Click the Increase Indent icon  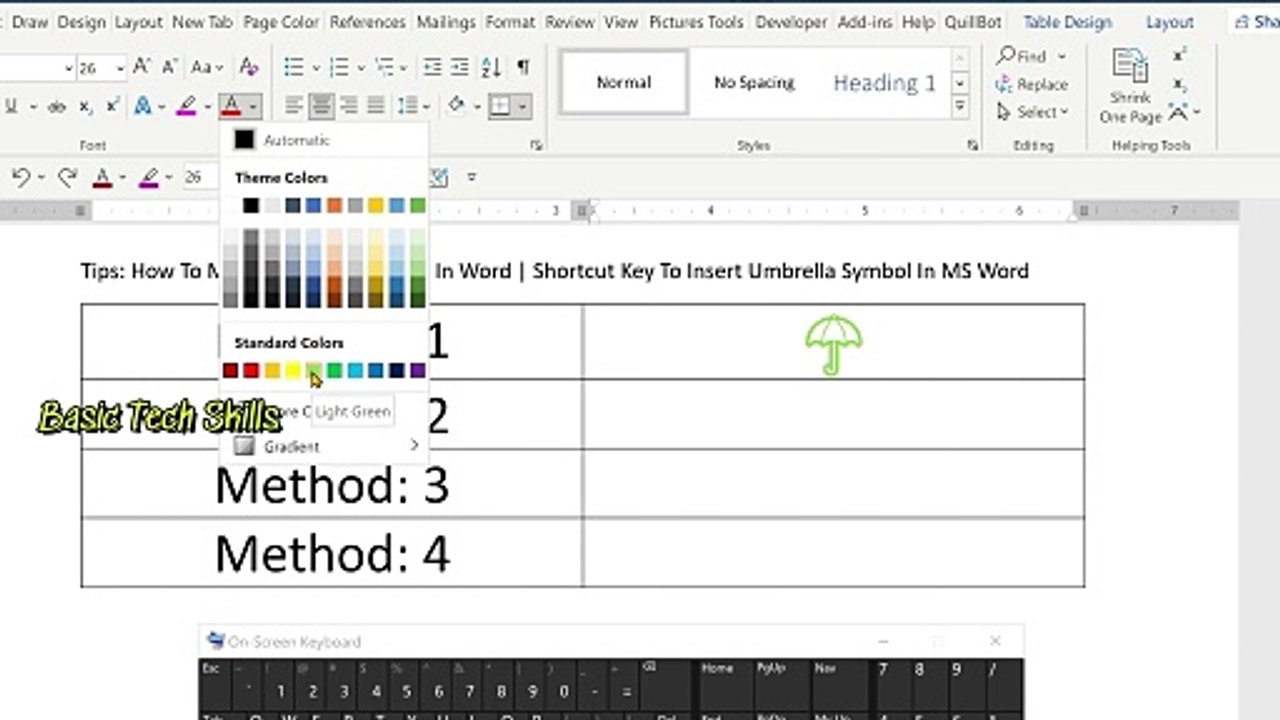pyautogui.click(x=460, y=67)
